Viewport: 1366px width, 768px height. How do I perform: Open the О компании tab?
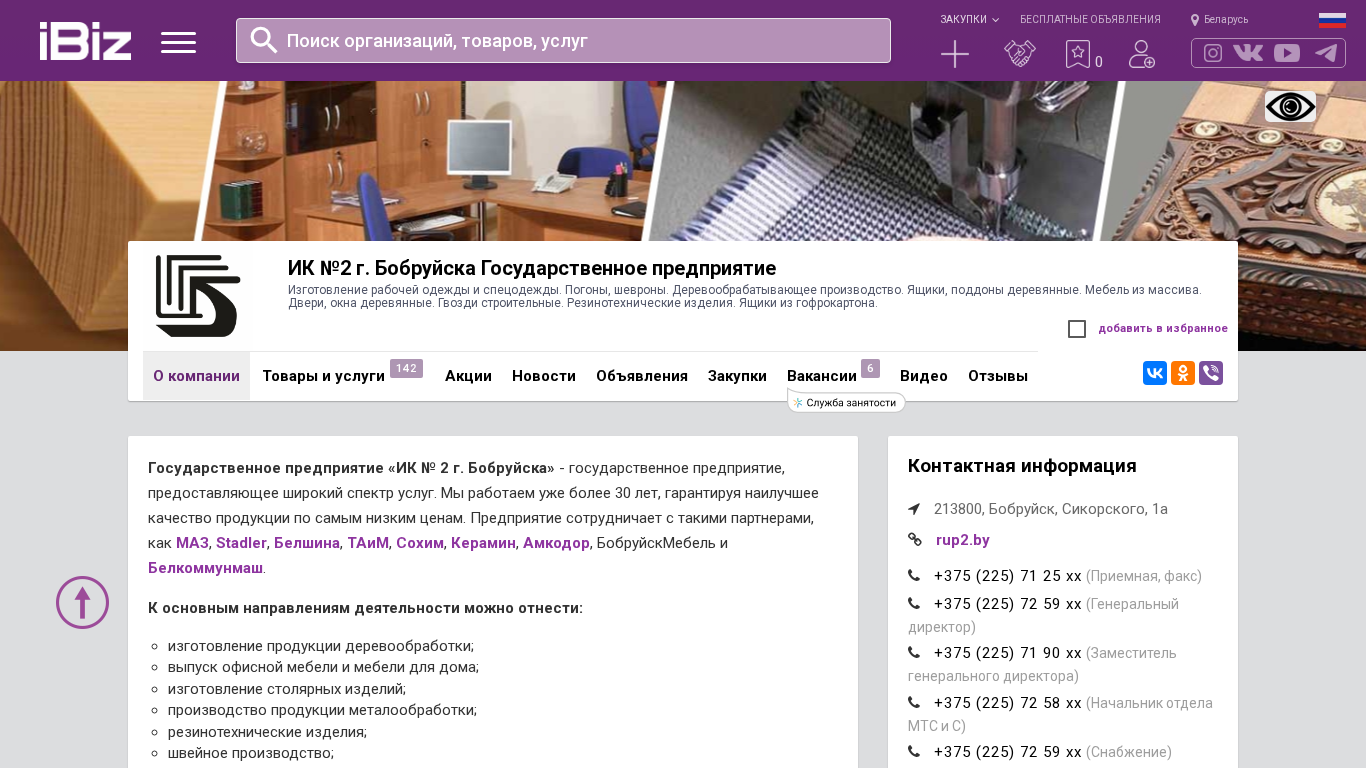196,376
